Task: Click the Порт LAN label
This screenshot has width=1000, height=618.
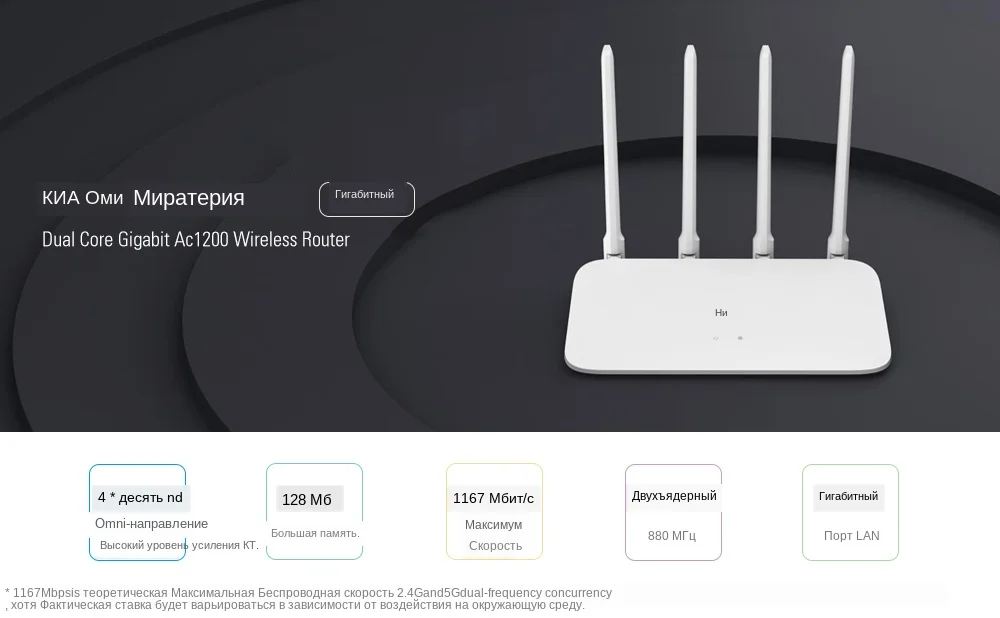Action: coord(851,536)
